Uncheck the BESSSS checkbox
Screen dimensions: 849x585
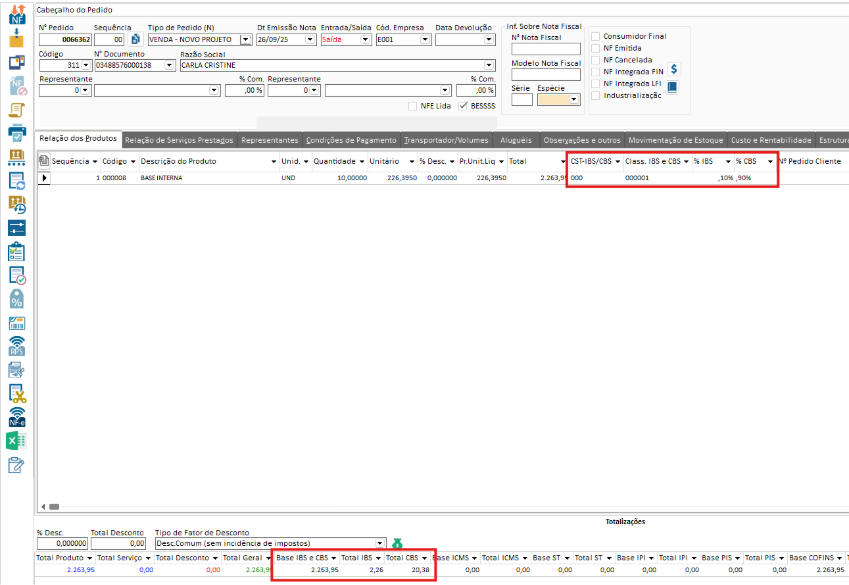(x=463, y=105)
